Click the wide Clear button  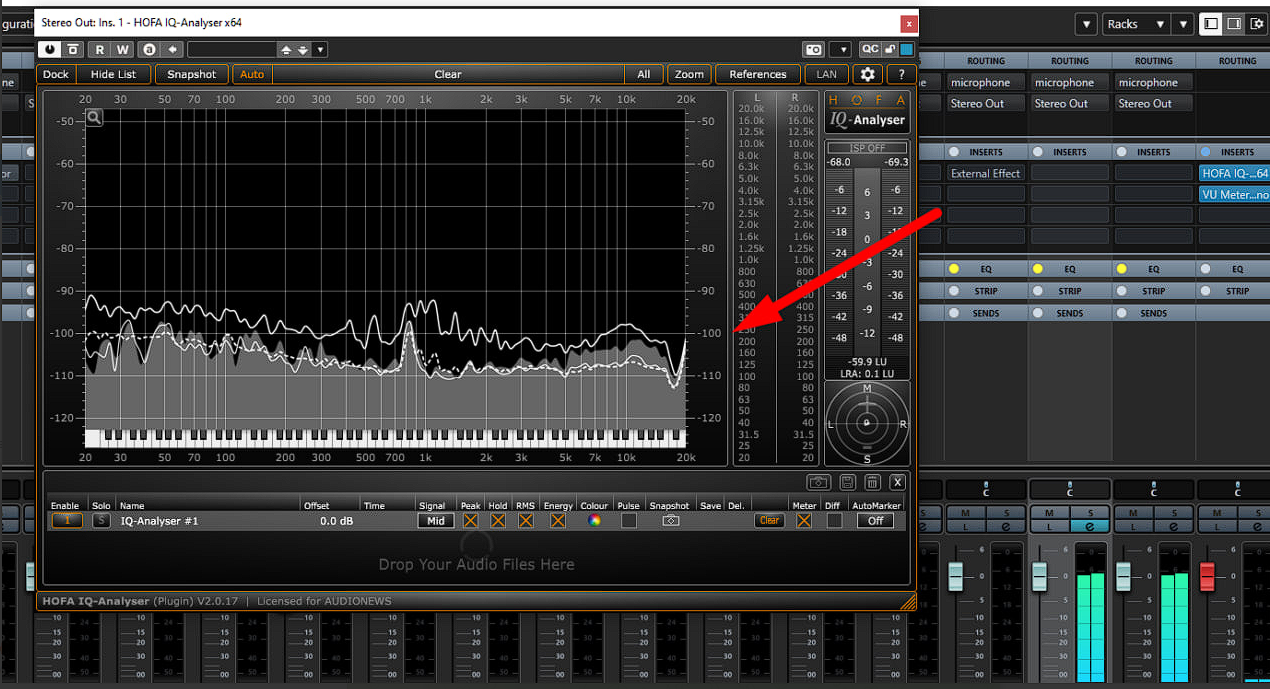coord(448,74)
